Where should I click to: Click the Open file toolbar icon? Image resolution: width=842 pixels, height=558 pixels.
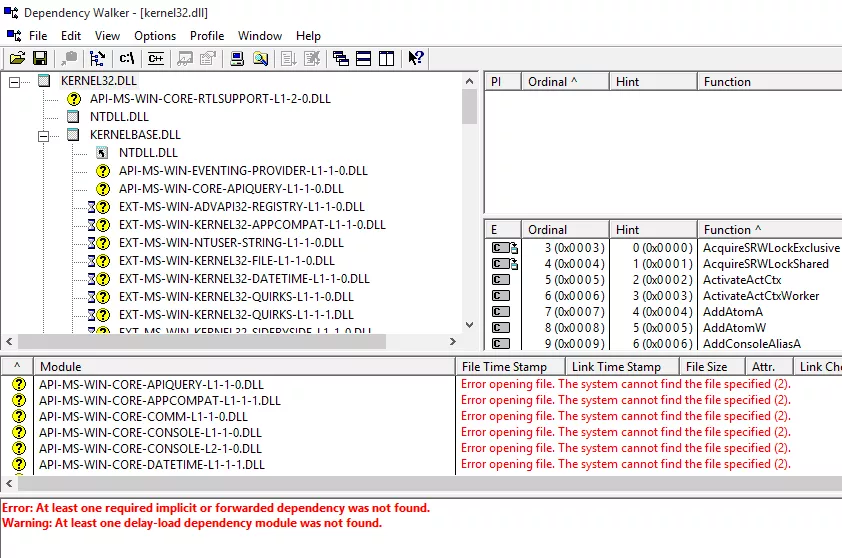[17, 58]
